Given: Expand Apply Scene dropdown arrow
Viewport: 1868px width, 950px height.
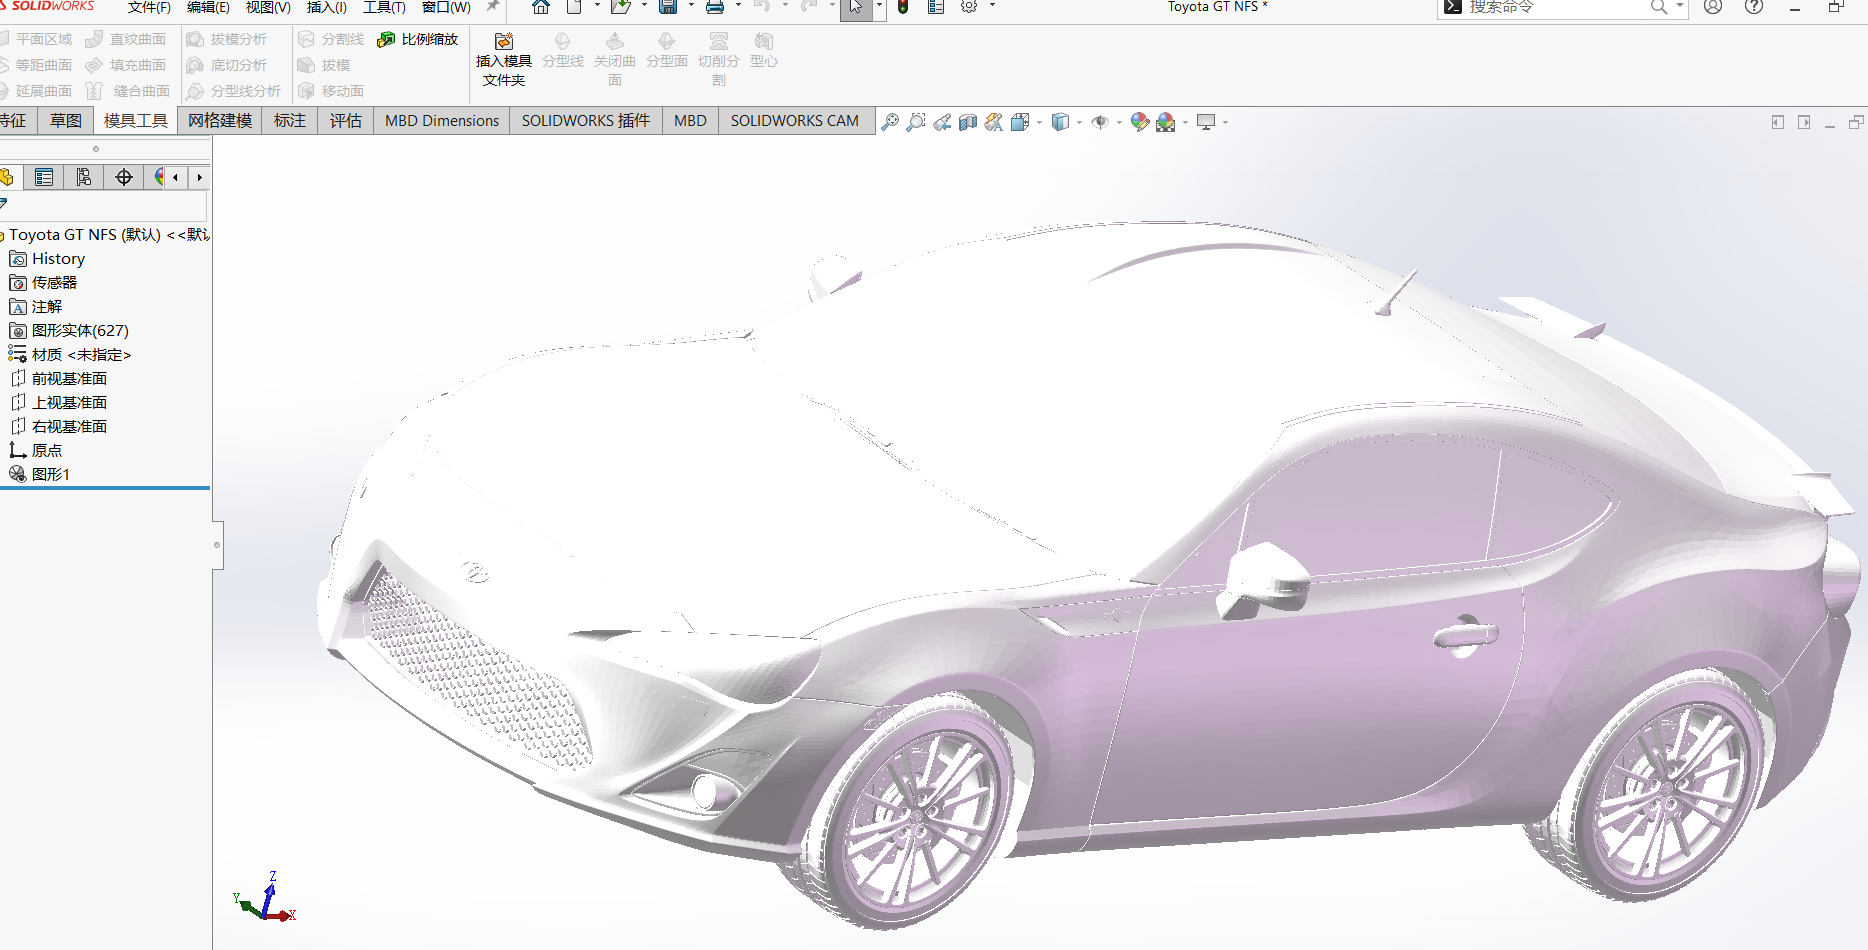Looking at the screenshot, I should [x=1185, y=123].
